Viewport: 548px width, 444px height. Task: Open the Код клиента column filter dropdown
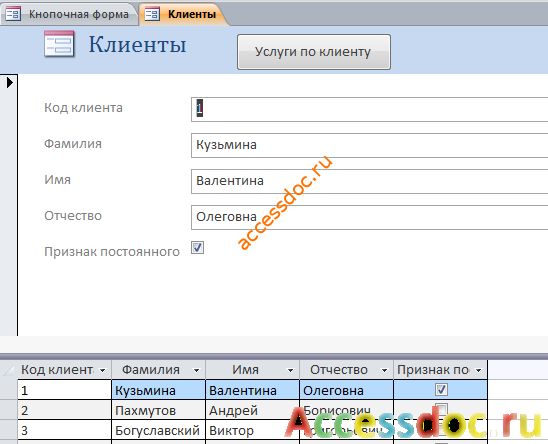point(102,370)
